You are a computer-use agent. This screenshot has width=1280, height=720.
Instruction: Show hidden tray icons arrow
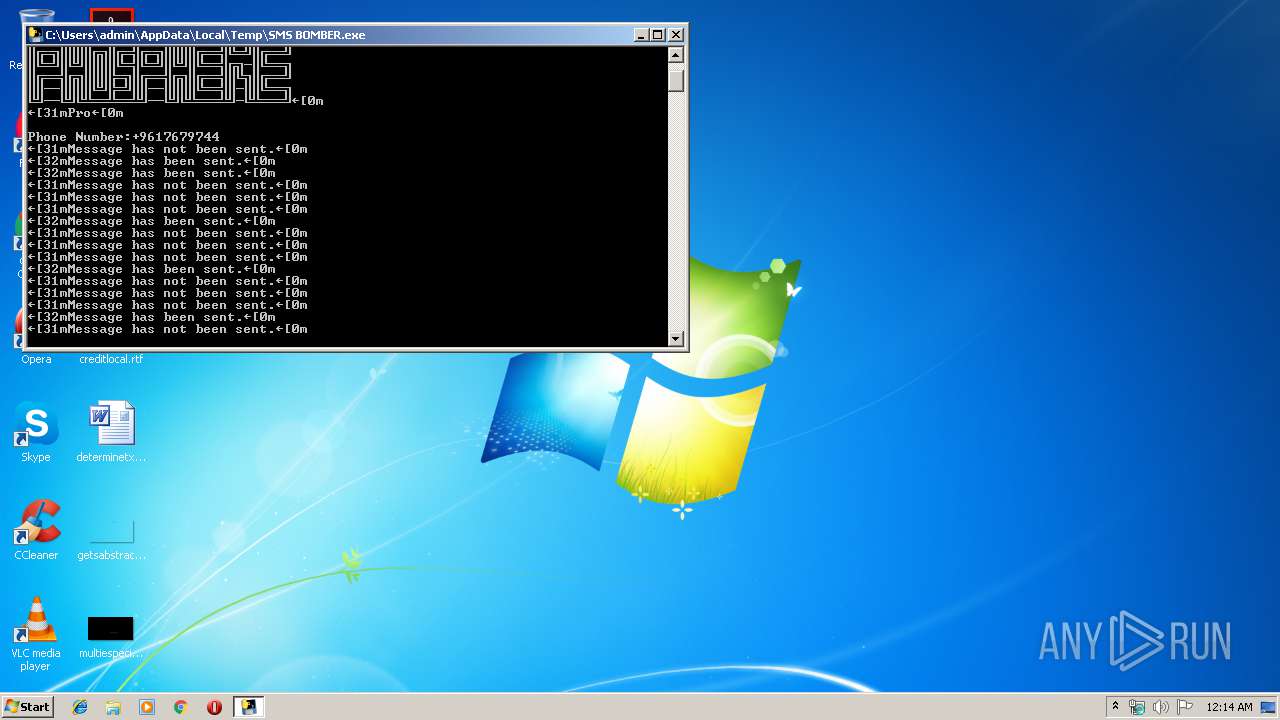(x=1115, y=707)
